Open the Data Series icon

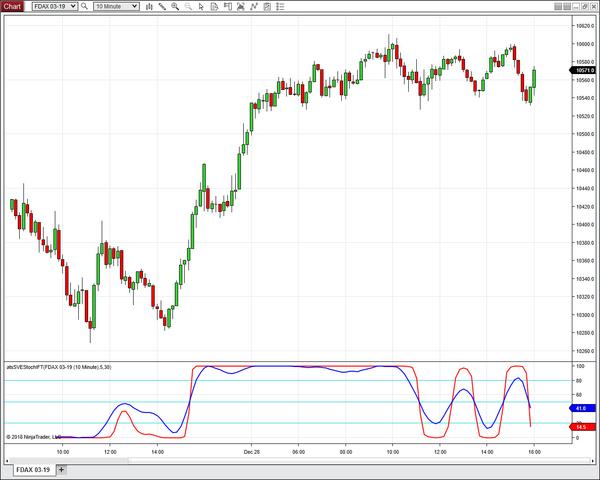coord(241,7)
